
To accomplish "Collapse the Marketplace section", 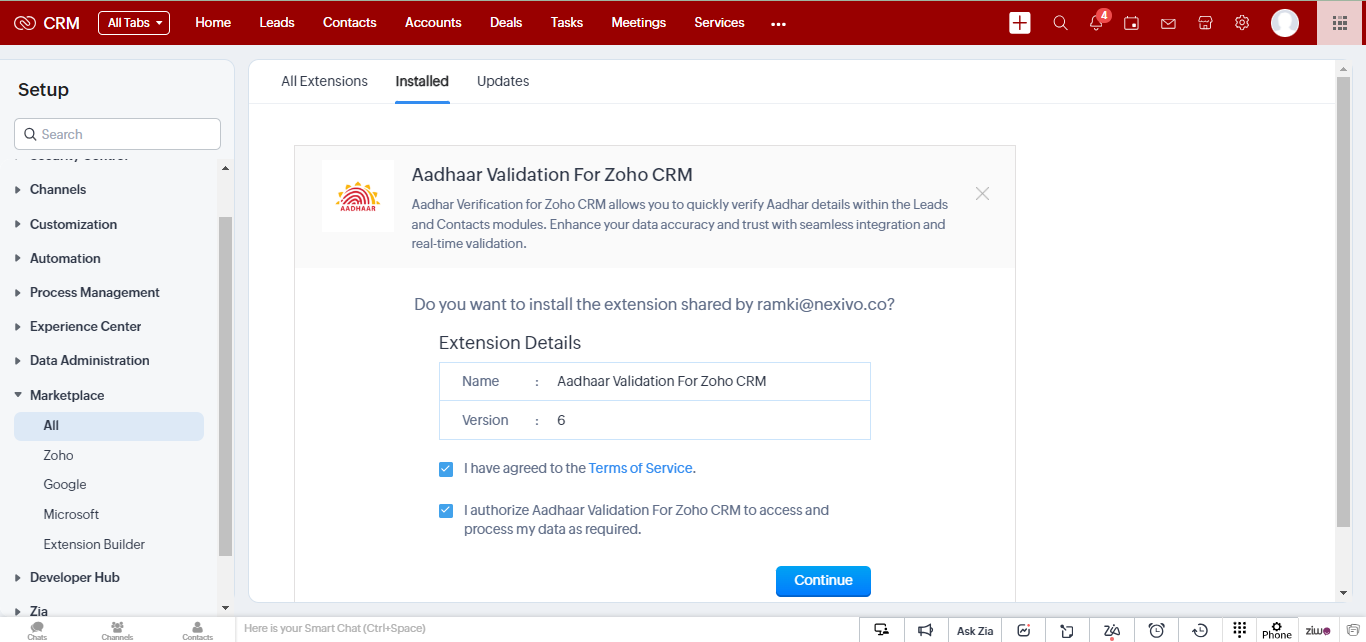I will tap(67, 395).
